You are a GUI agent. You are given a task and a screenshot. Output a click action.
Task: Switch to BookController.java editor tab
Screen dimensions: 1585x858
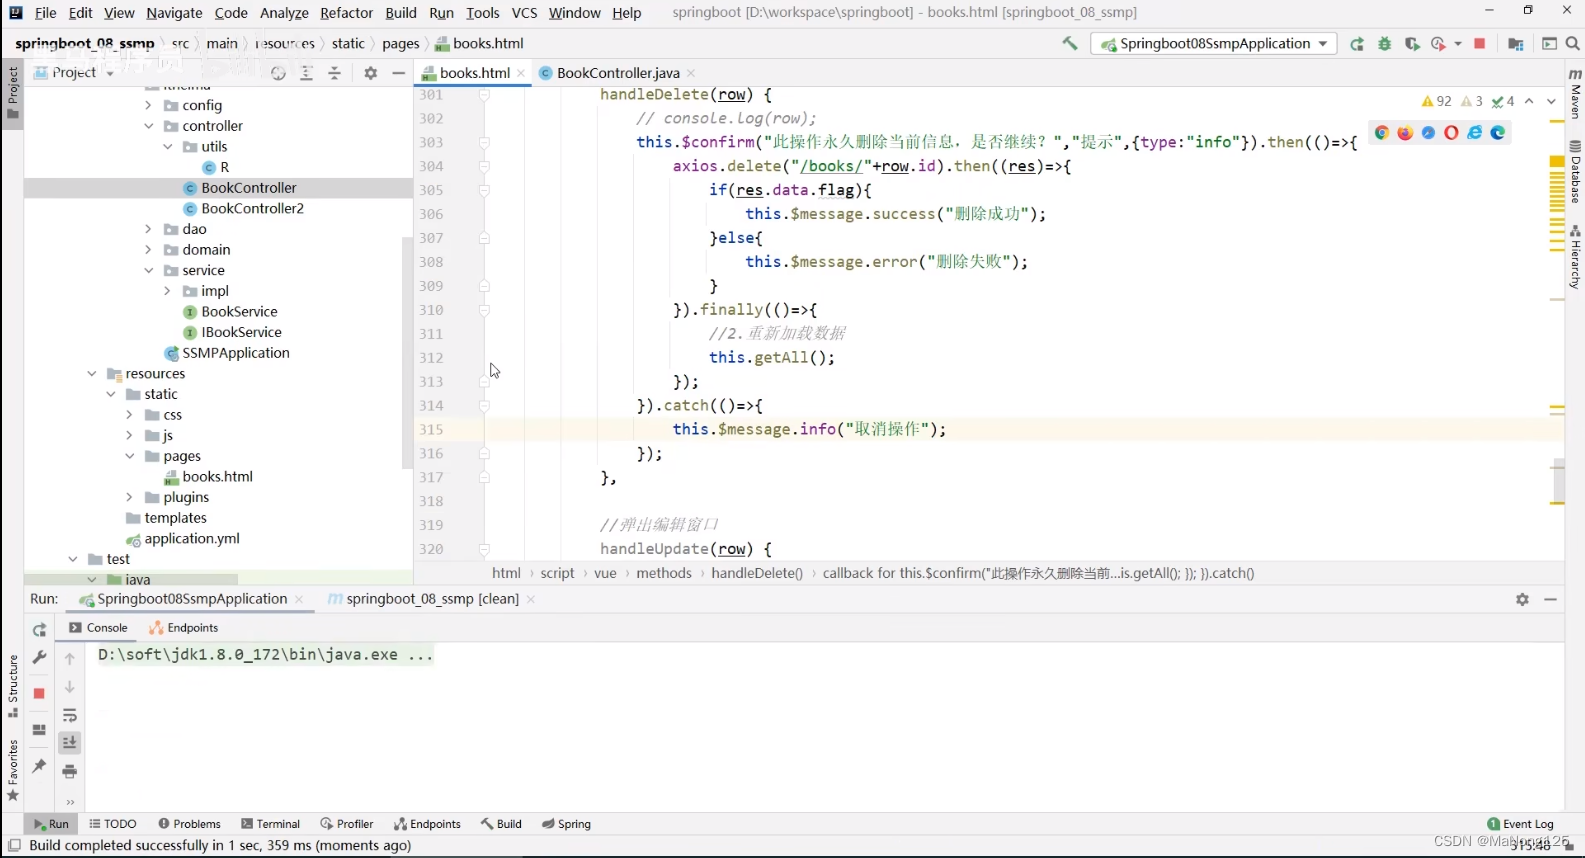coord(617,73)
